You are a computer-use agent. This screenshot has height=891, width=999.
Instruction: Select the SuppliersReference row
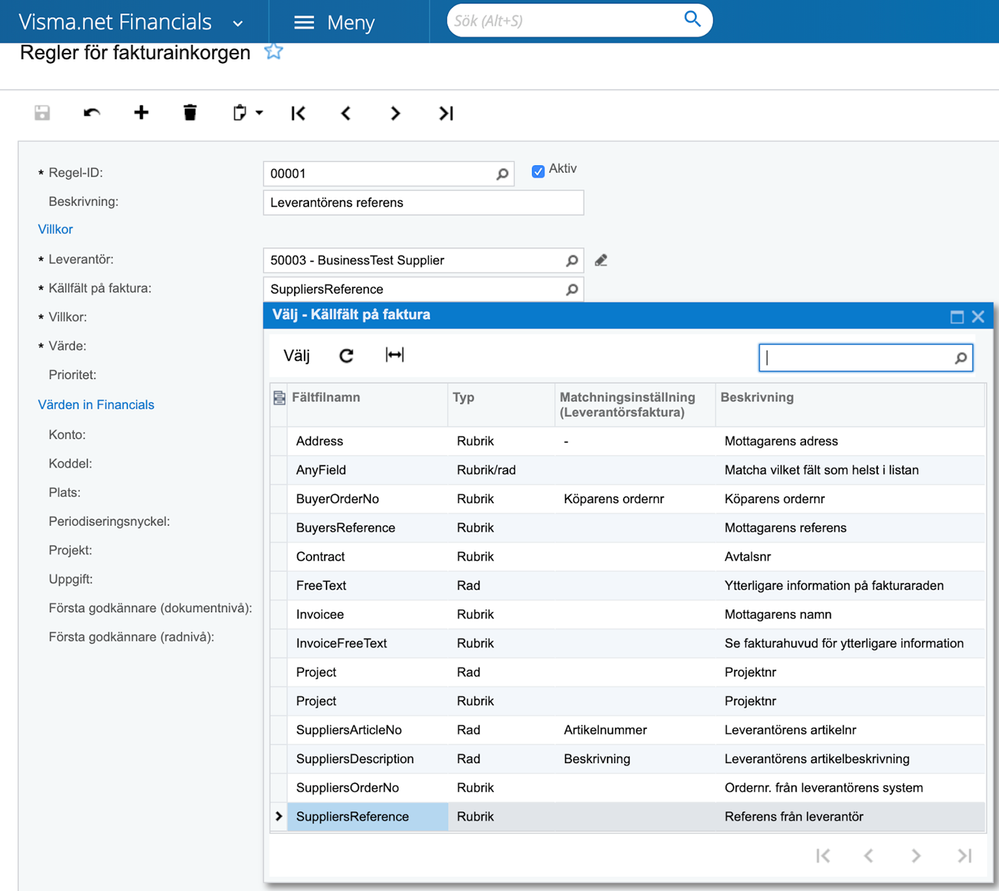[x=628, y=816]
